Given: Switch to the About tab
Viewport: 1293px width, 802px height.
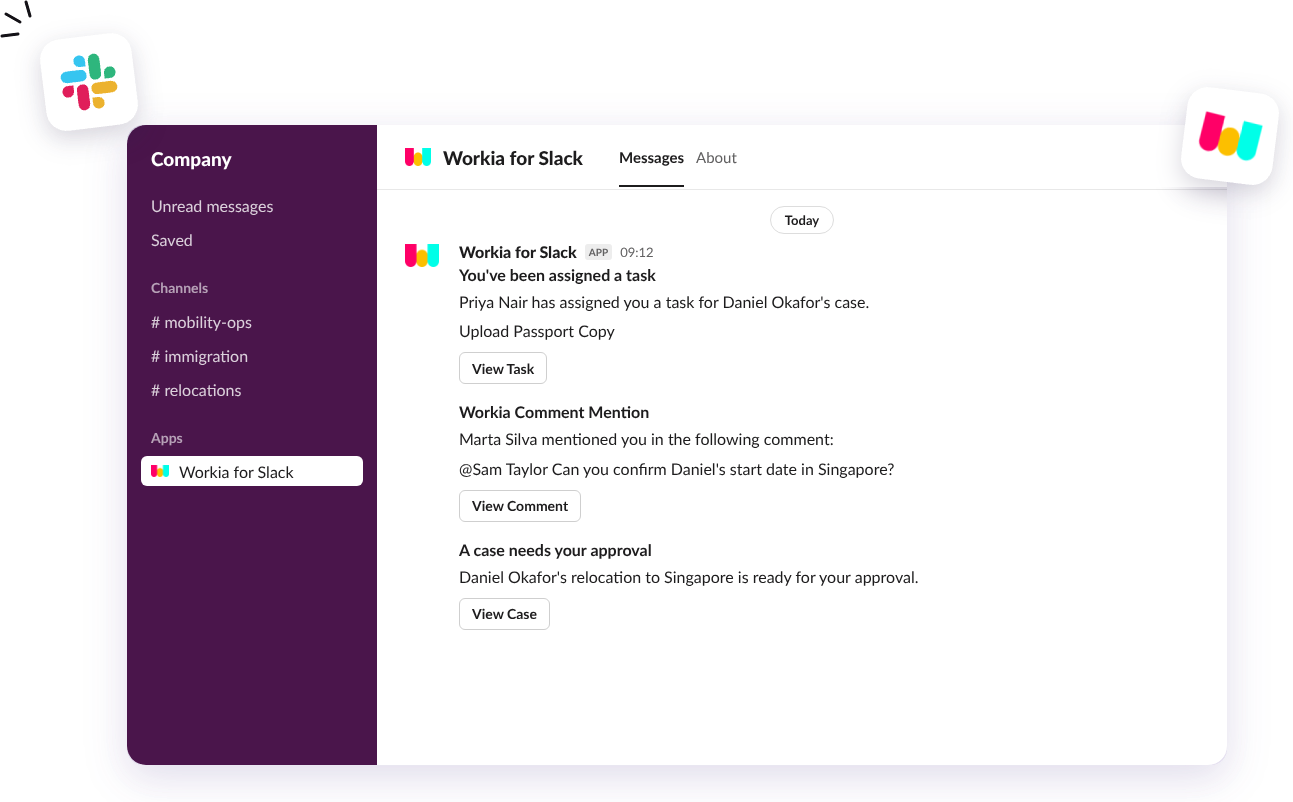Looking at the screenshot, I should [716, 158].
